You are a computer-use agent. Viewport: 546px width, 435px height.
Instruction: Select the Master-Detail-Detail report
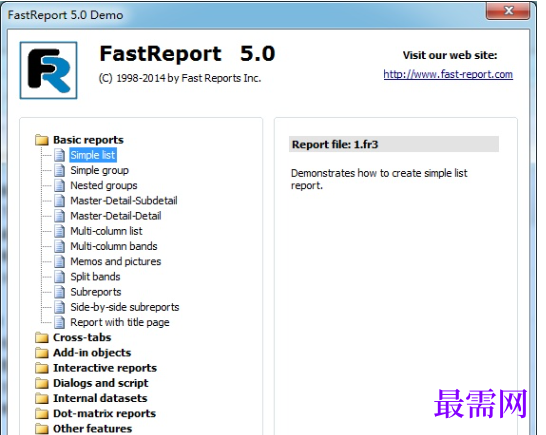click(116, 216)
